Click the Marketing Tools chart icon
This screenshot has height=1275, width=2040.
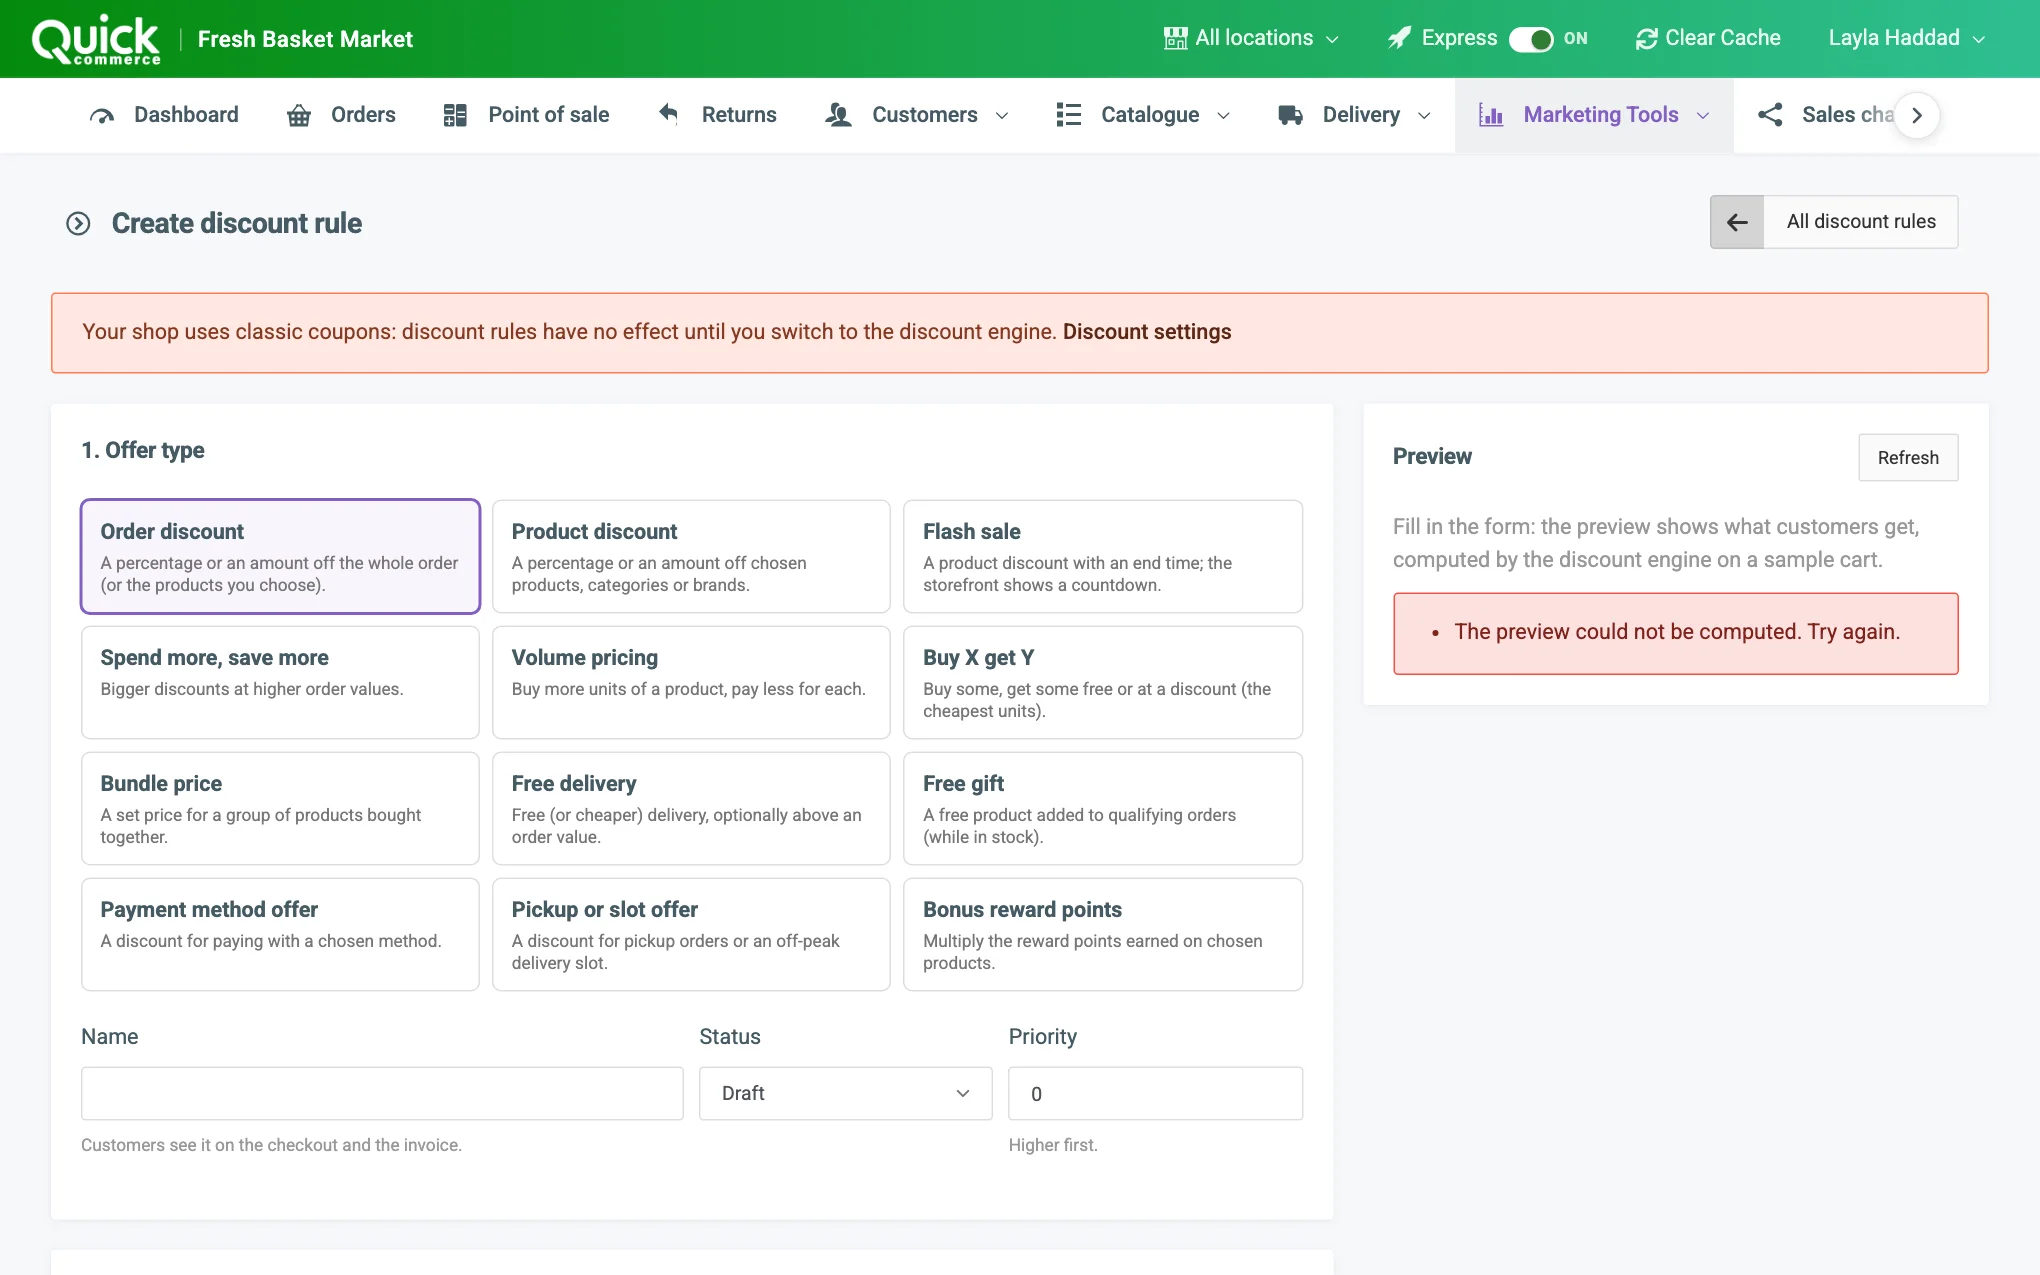[x=1491, y=115]
